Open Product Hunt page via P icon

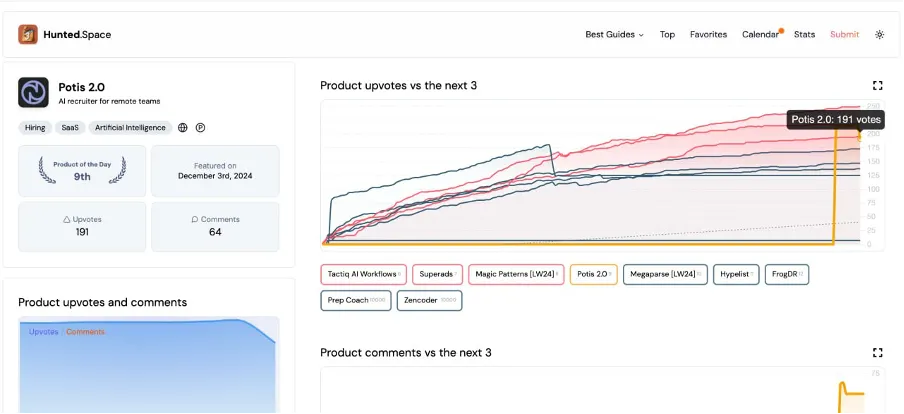click(200, 128)
